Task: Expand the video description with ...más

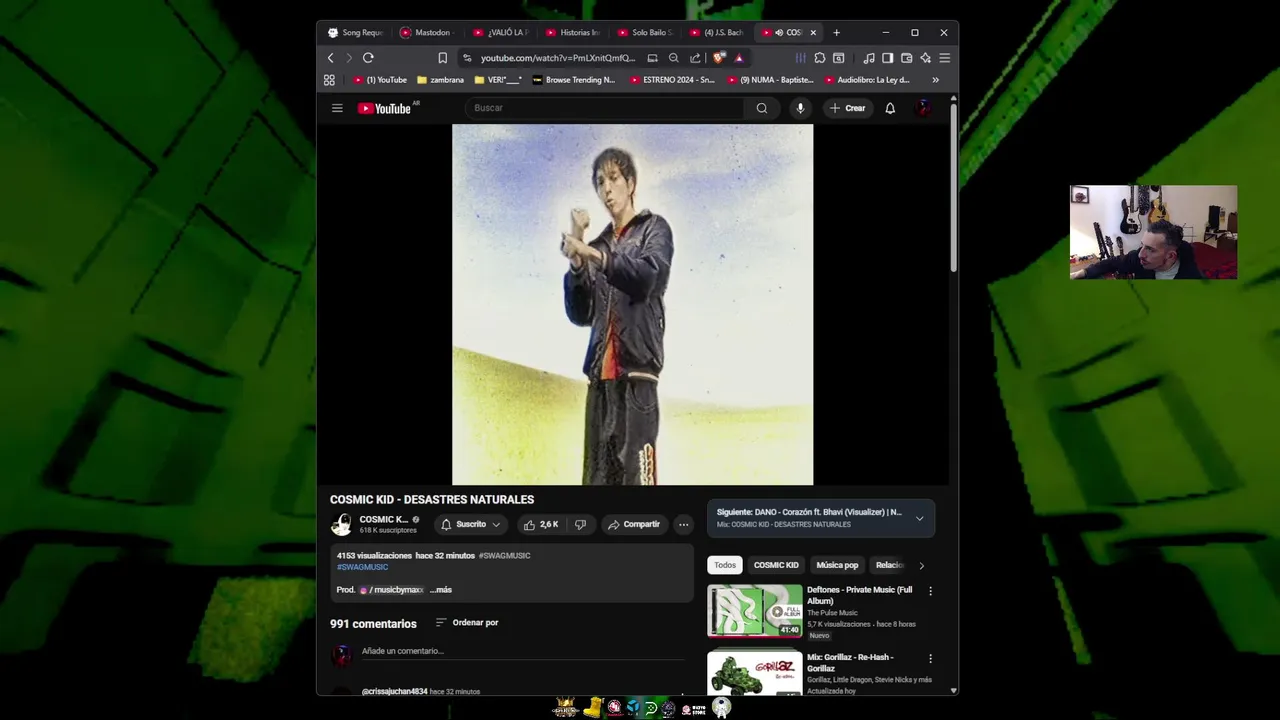Action: 441,590
